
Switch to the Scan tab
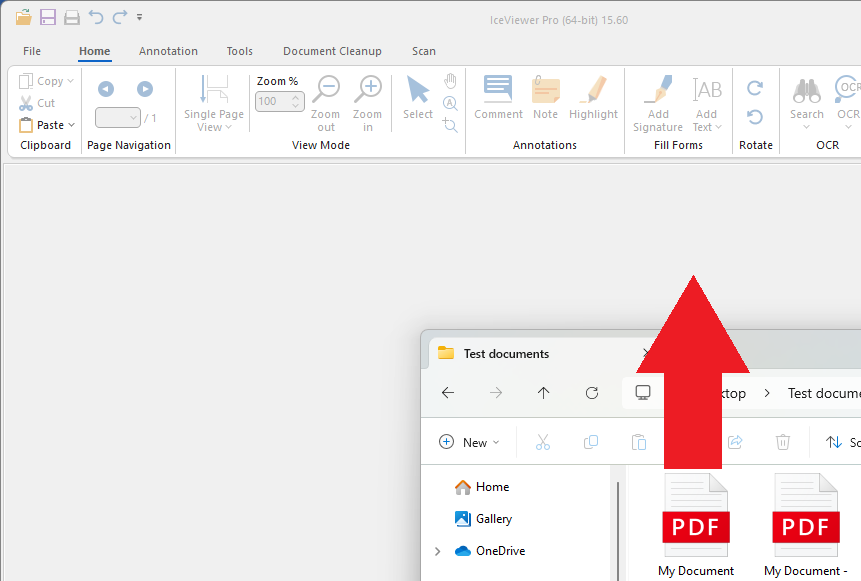coord(424,51)
